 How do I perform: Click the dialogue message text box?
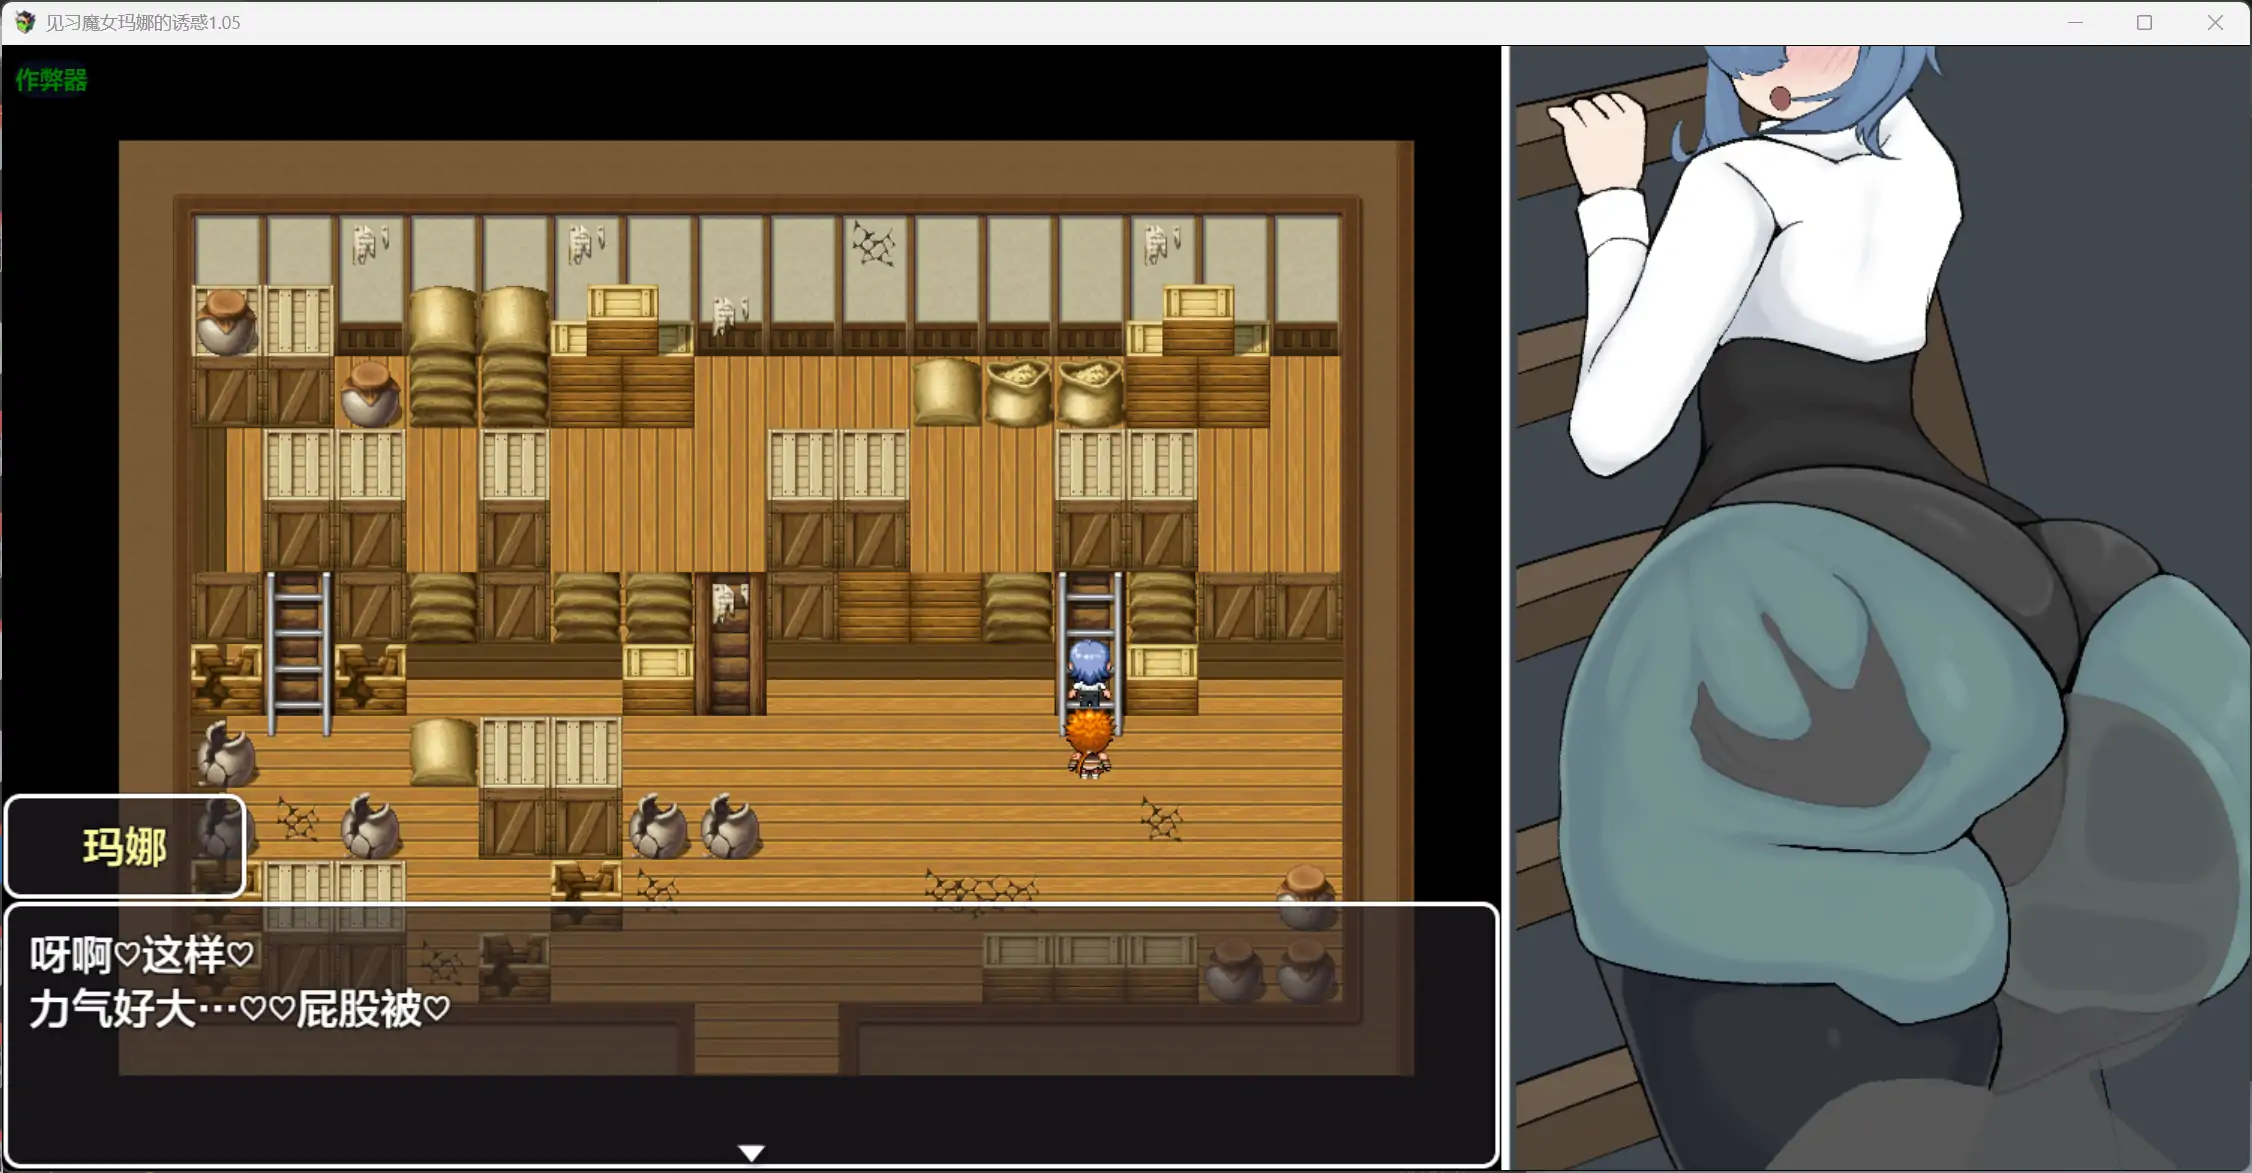750,1035
